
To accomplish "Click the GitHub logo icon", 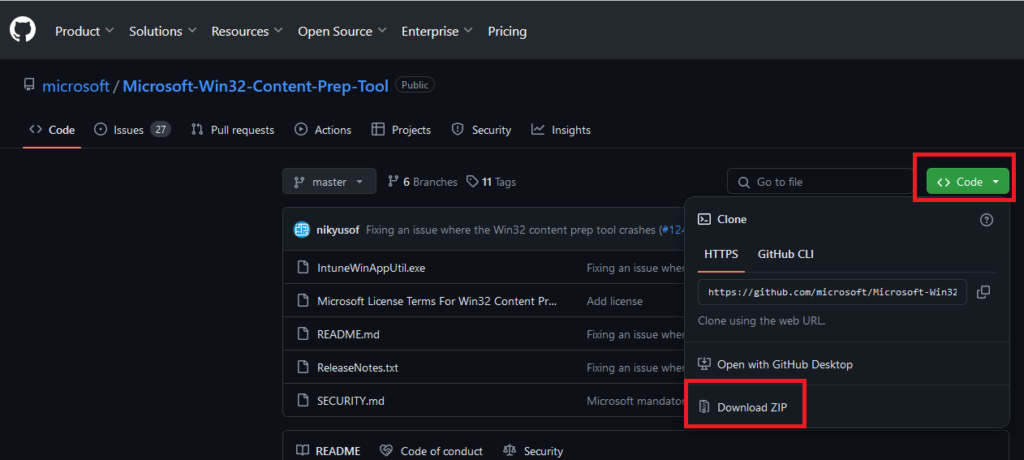I will tap(23, 30).
